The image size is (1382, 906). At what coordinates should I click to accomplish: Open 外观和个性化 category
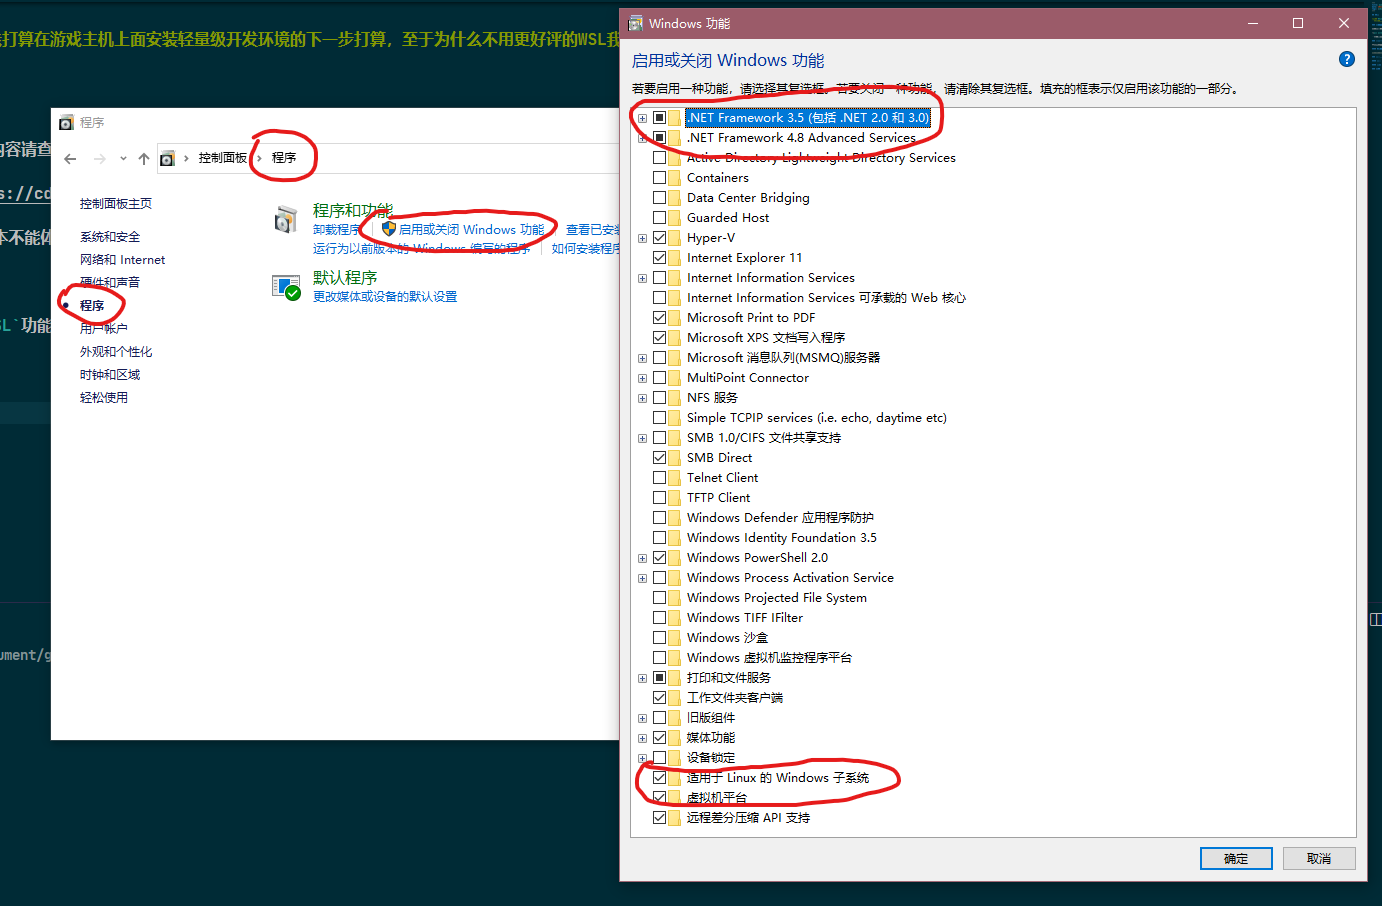pos(116,352)
